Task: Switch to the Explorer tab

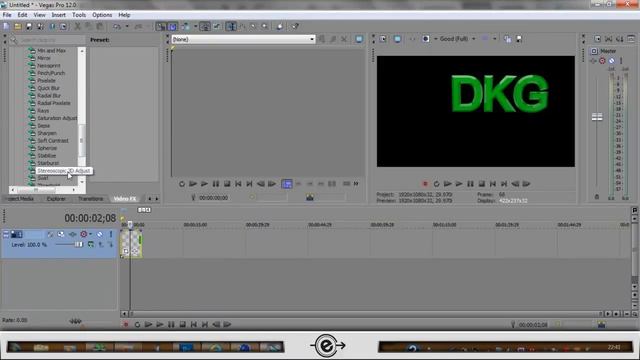Action: click(x=56, y=199)
